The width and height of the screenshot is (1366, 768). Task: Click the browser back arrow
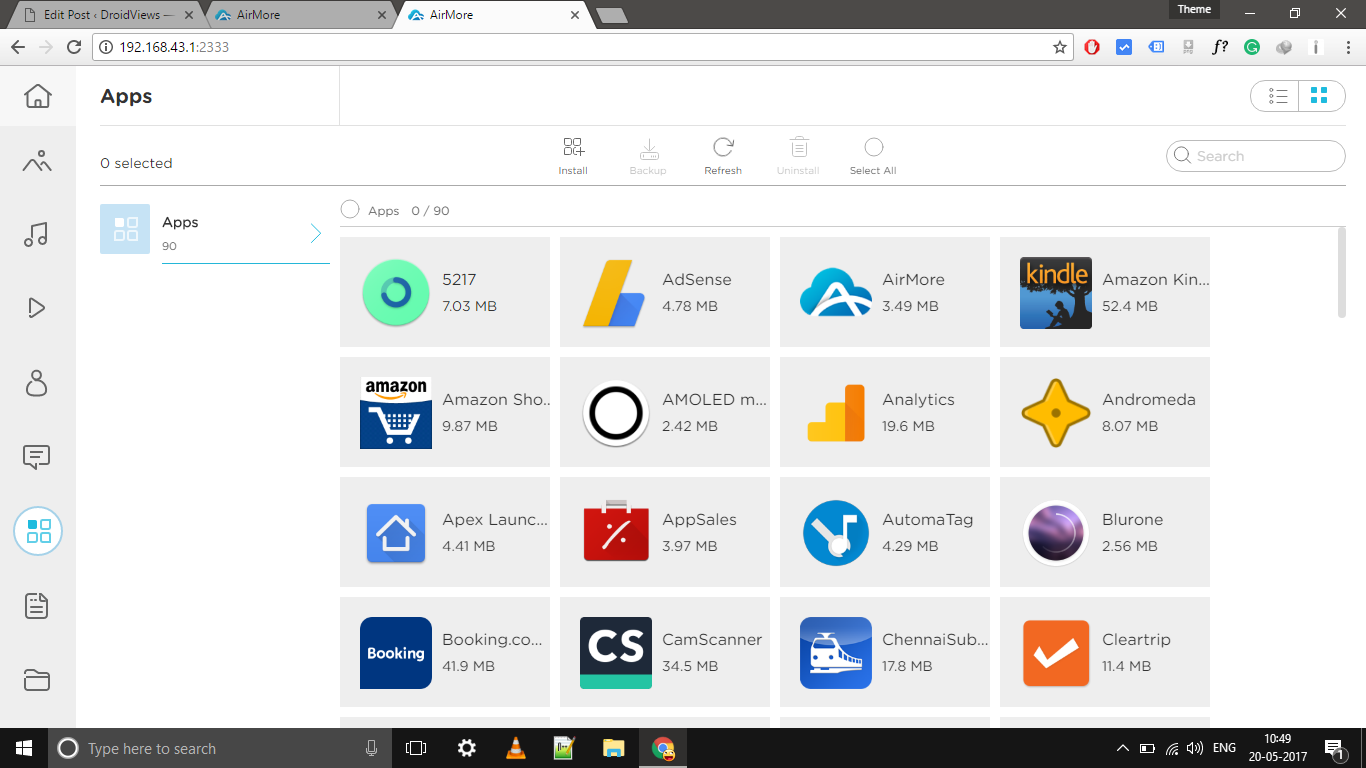pyautogui.click(x=17, y=47)
